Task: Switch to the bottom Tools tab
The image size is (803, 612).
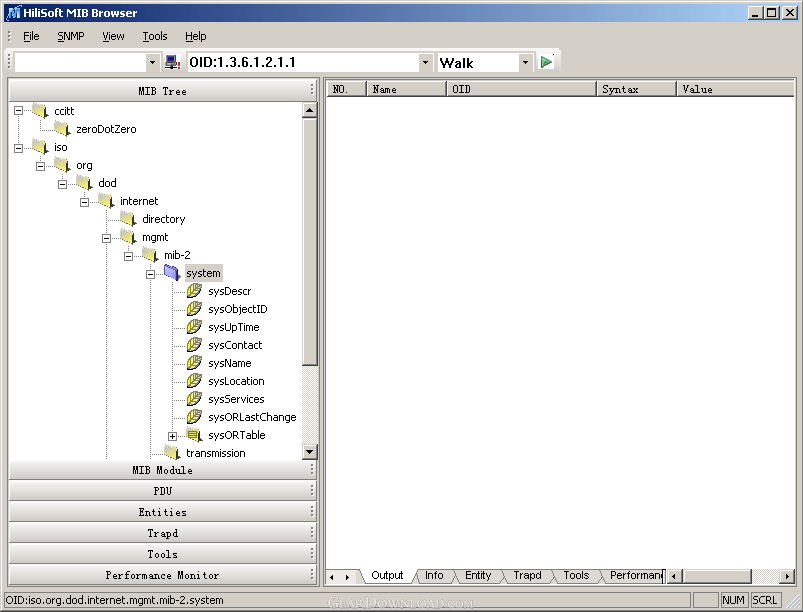Action: tap(576, 575)
